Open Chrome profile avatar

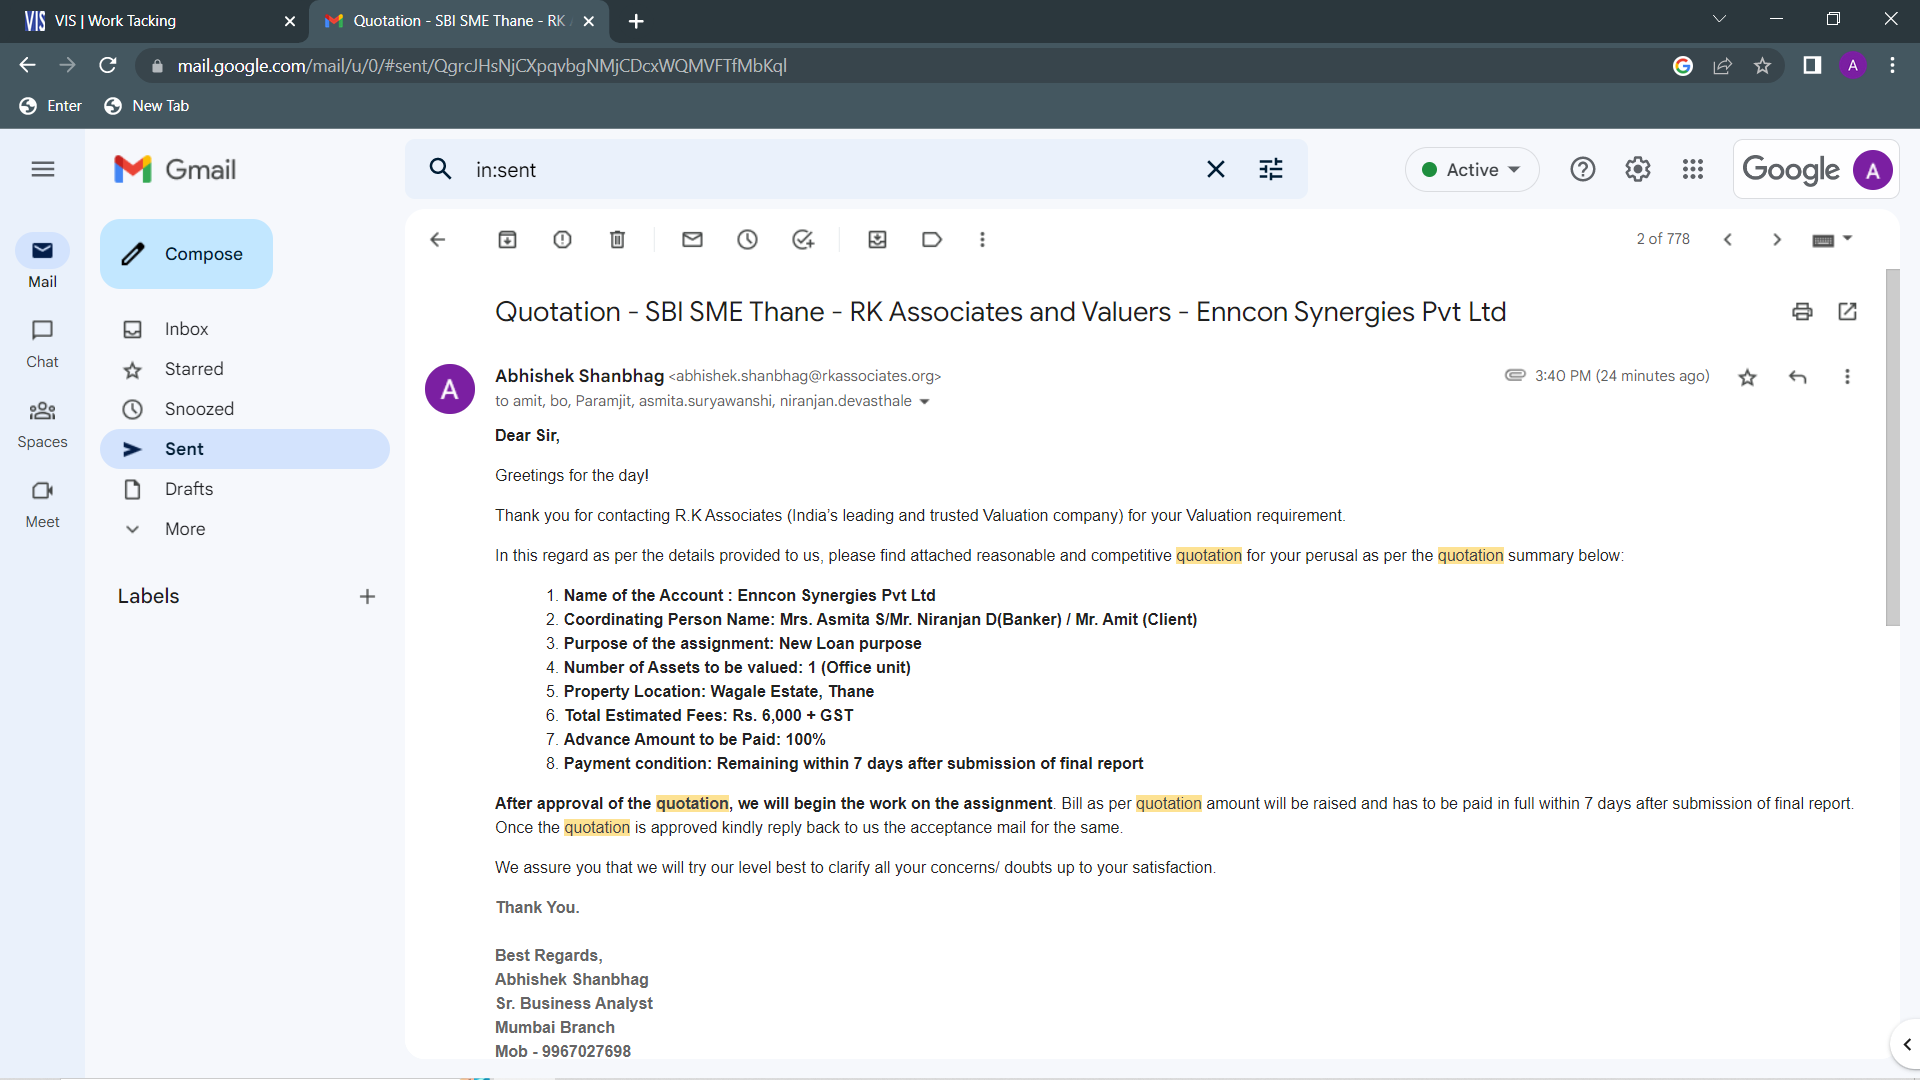[x=1853, y=66]
